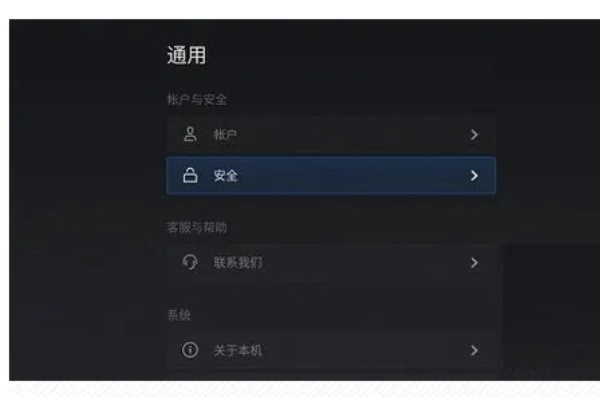Open 联系我们 via its chevron arrow
The height and width of the screenshot is (400, 600).
tap(474, 263)
